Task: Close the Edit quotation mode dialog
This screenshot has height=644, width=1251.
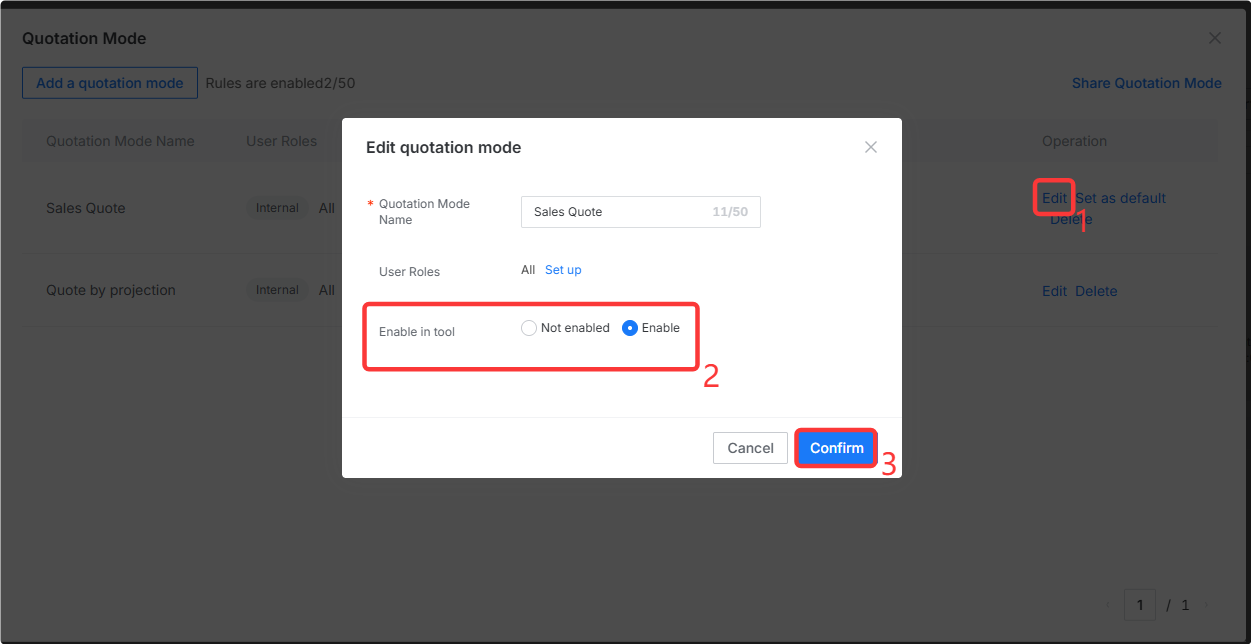Action: click(870, 147)
